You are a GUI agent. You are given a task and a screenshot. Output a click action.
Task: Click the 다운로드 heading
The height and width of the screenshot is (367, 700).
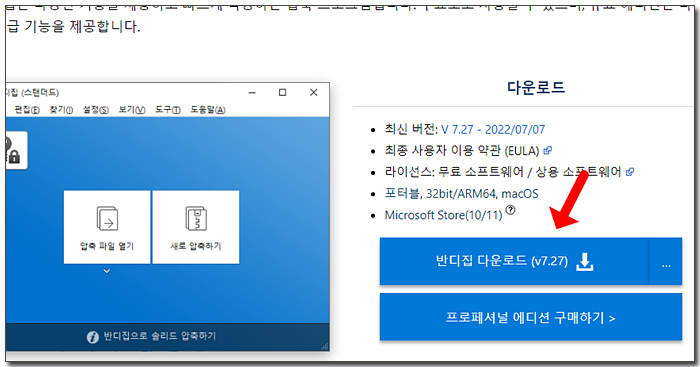[536, 87]
